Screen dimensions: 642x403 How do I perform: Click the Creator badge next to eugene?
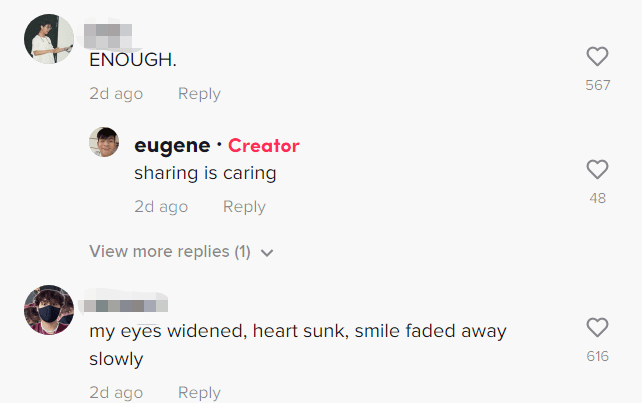click(264, 145)
